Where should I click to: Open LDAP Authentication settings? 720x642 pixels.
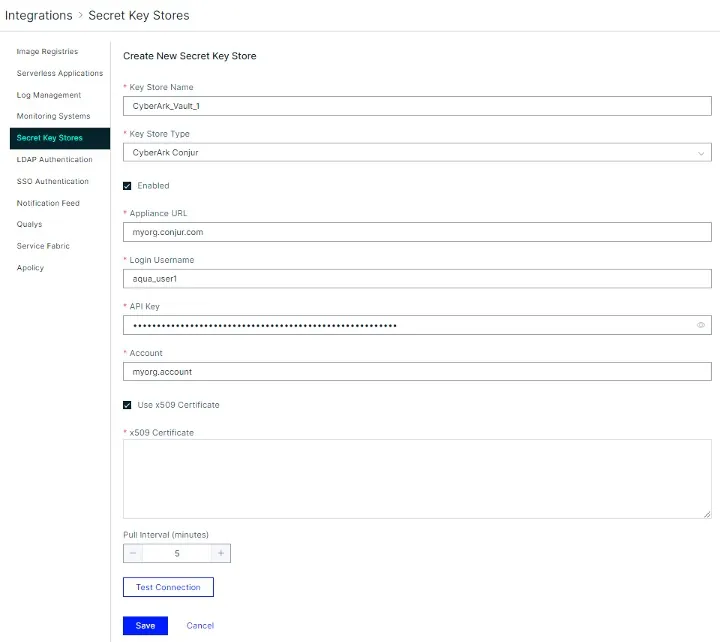[54, 159]
